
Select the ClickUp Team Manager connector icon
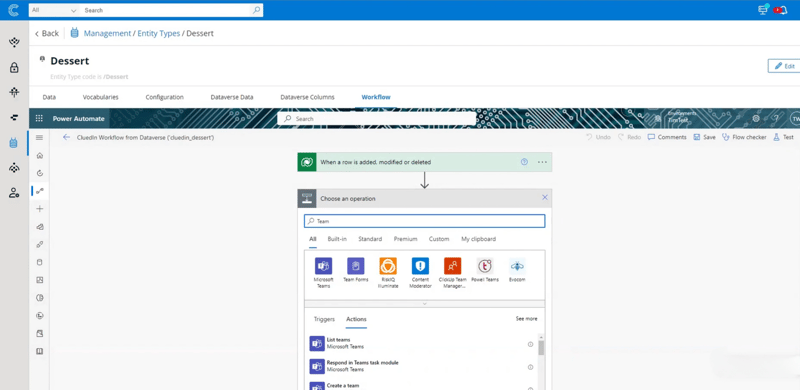point(453,266)
